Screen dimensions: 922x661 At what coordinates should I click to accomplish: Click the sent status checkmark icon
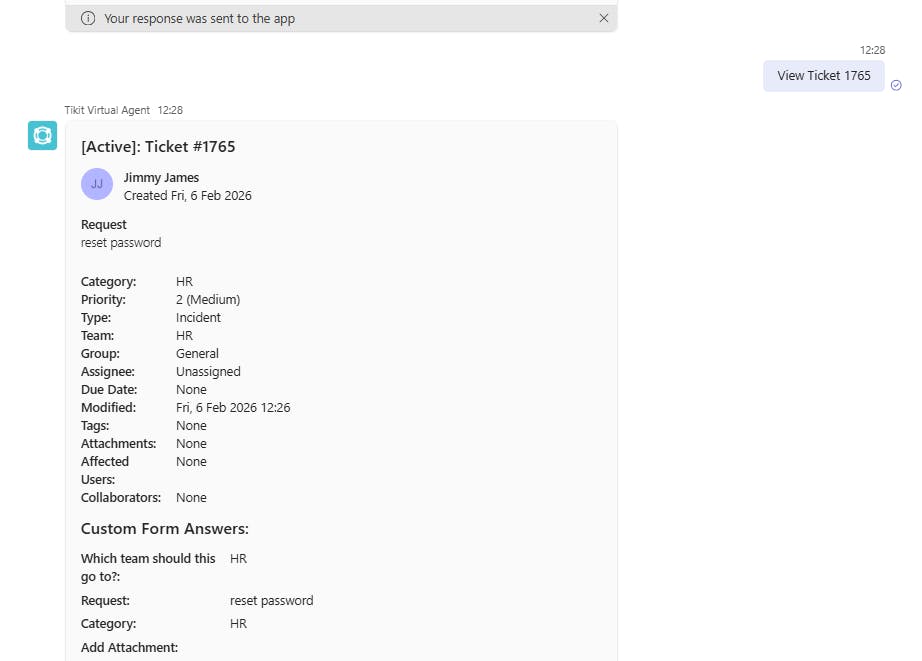point(896,86)
